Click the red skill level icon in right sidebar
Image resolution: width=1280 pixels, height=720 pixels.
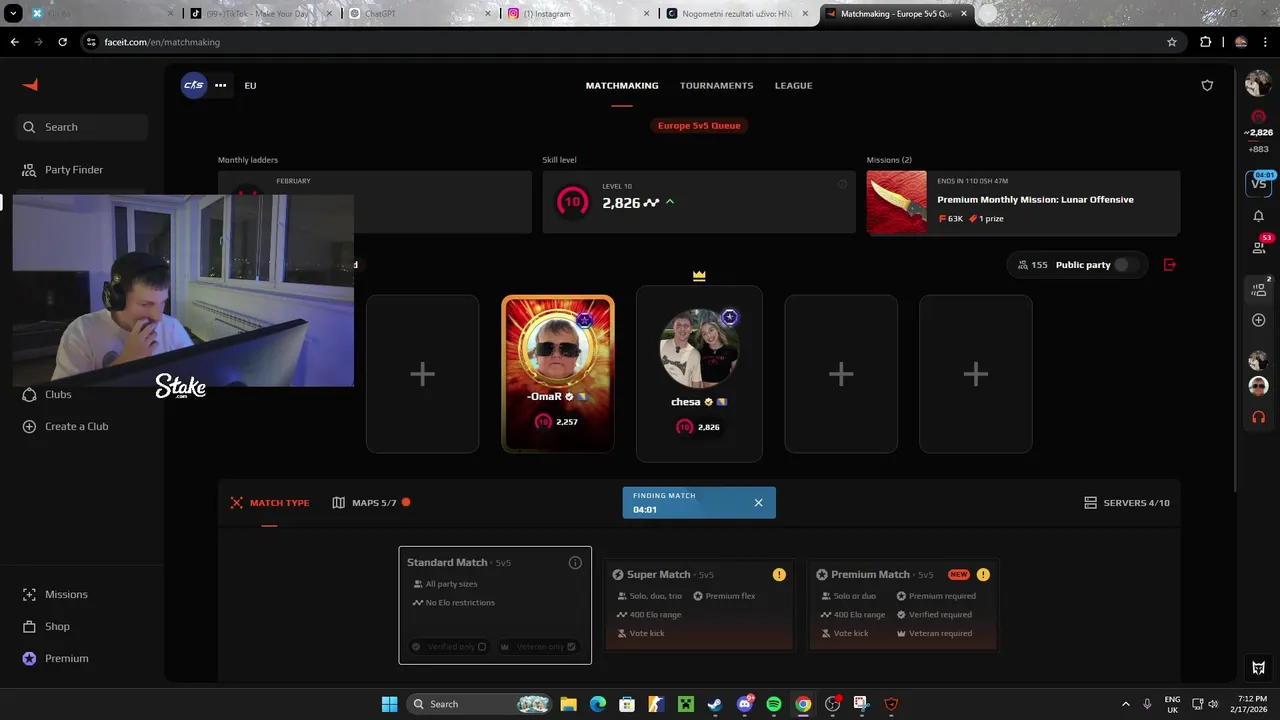tap(1258, 117)
